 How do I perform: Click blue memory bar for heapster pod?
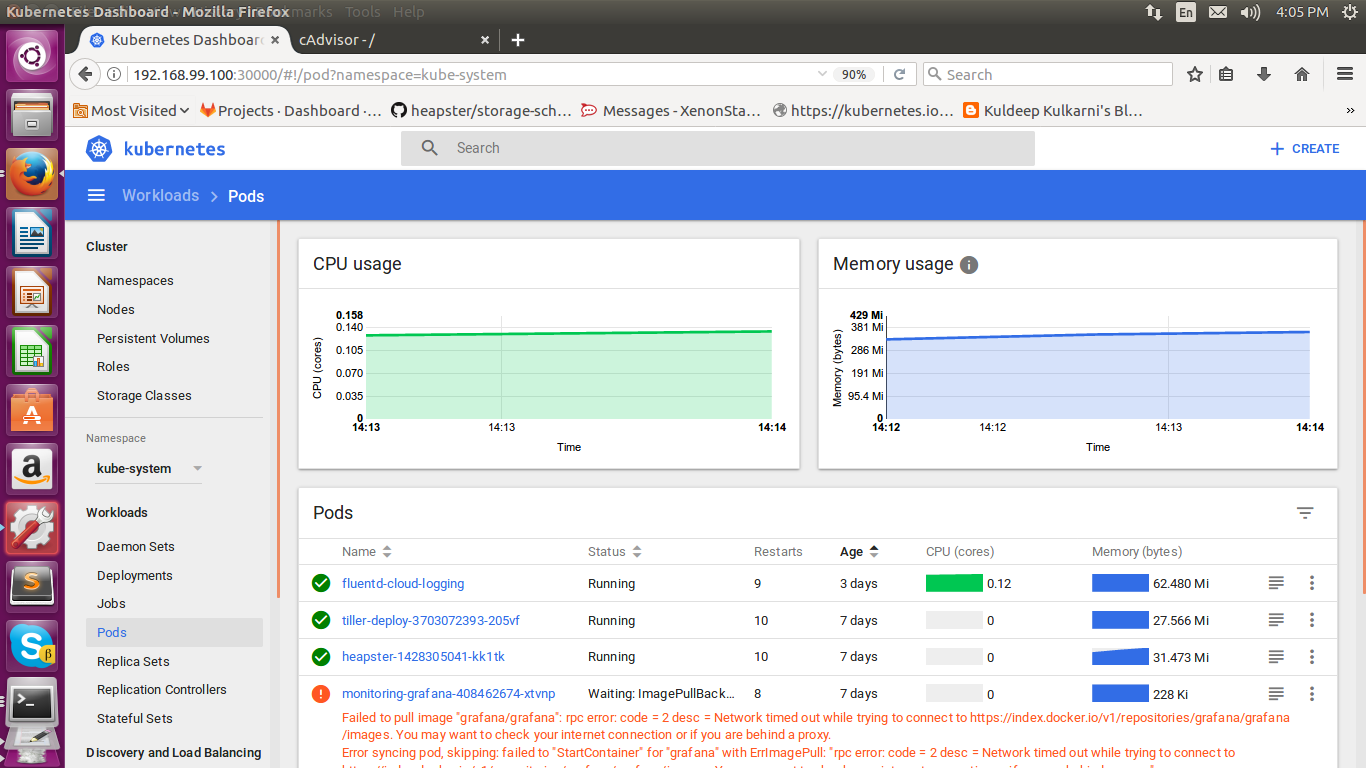[1120, 657]
